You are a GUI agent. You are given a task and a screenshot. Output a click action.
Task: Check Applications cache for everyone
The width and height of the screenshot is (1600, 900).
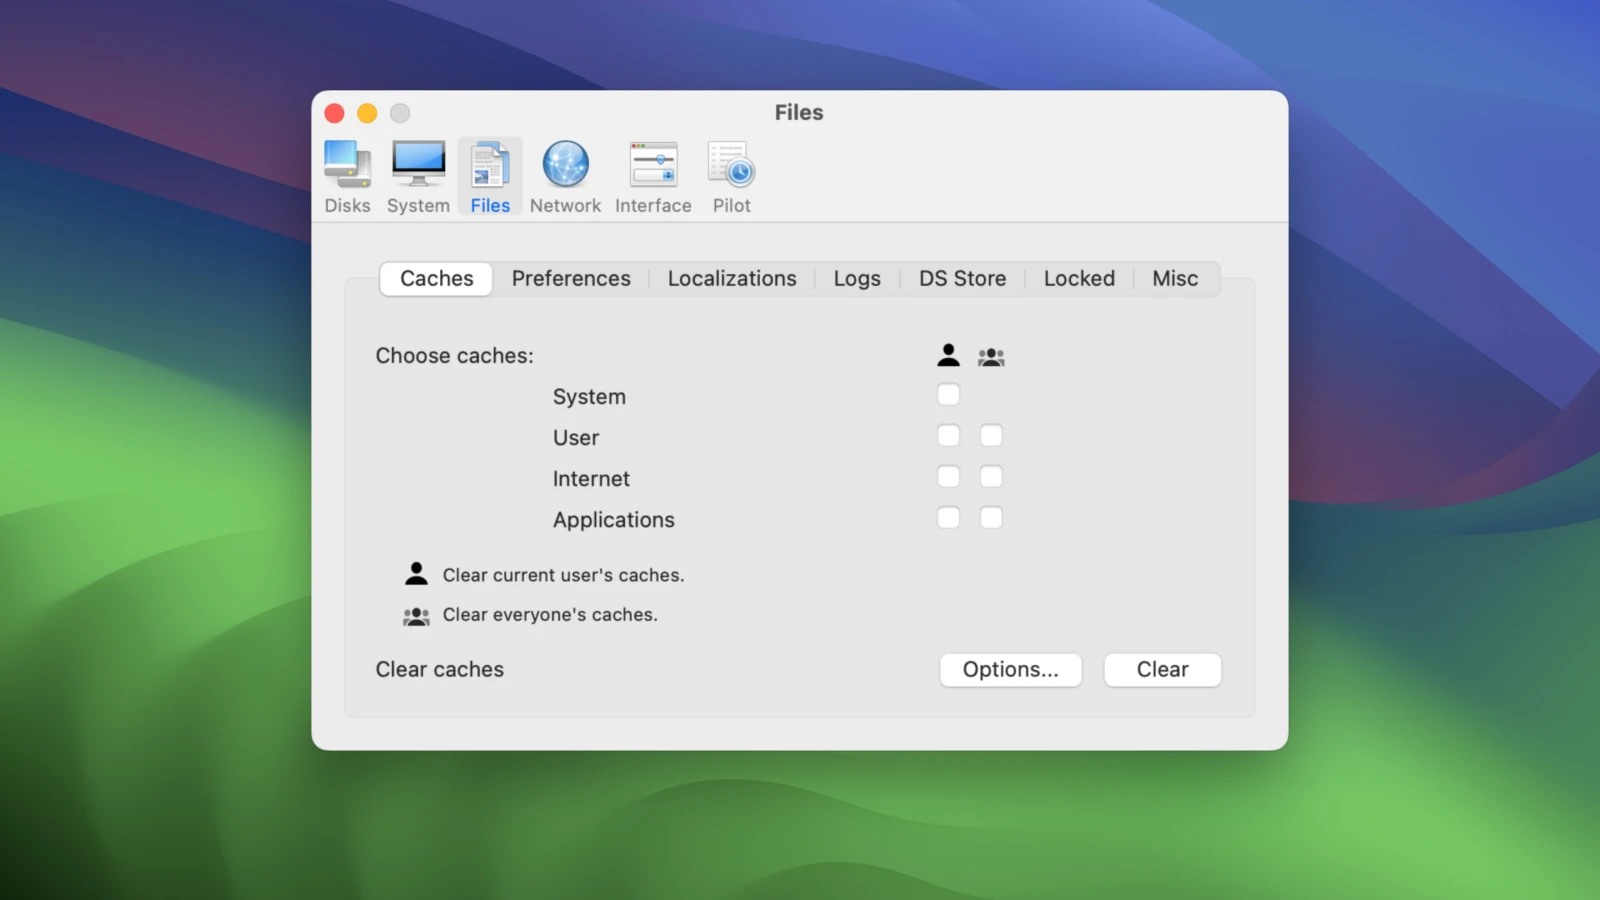tap(991, 518)
